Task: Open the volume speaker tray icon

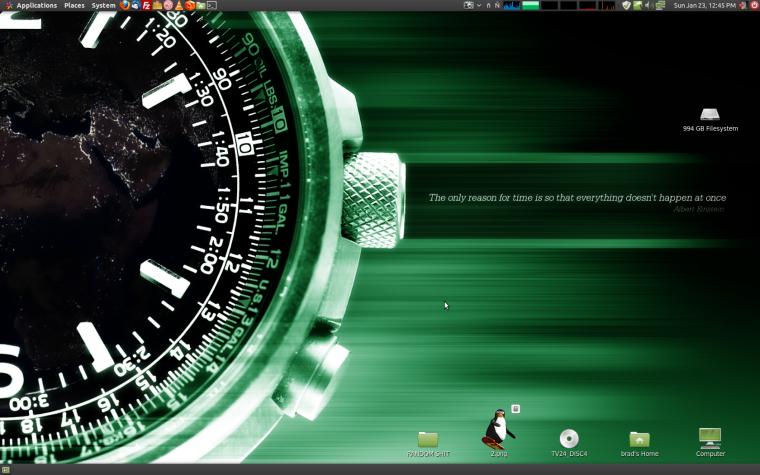Action: [x=647, y=5]
